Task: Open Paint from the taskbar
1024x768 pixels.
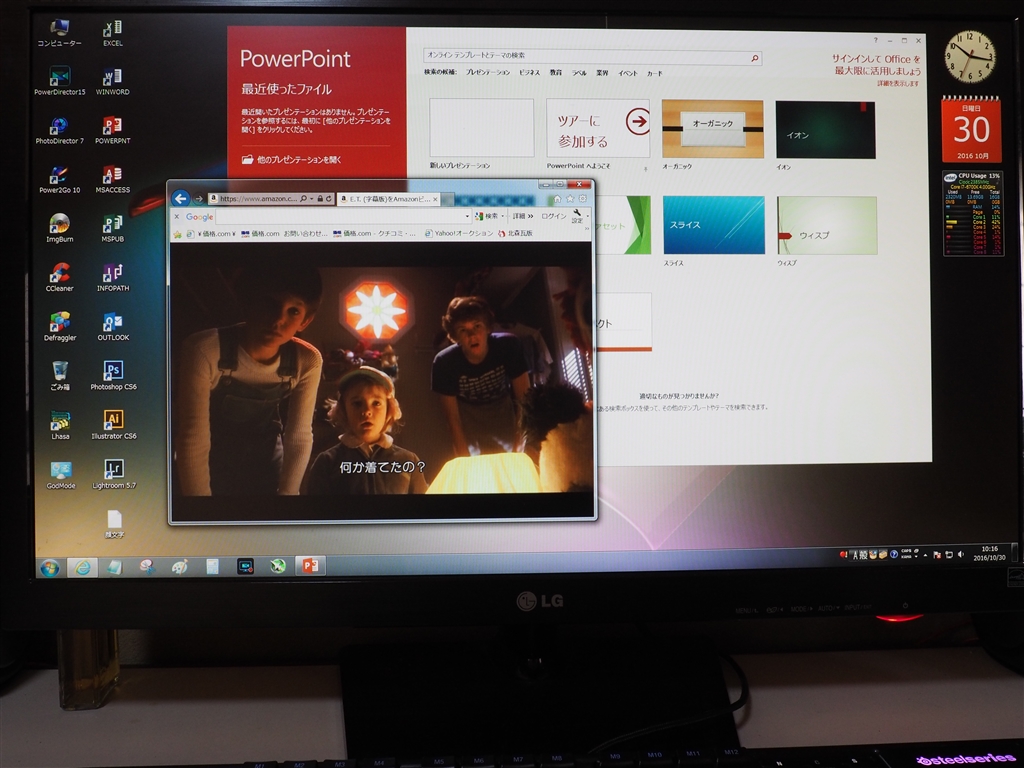Action: coord(180,567)
